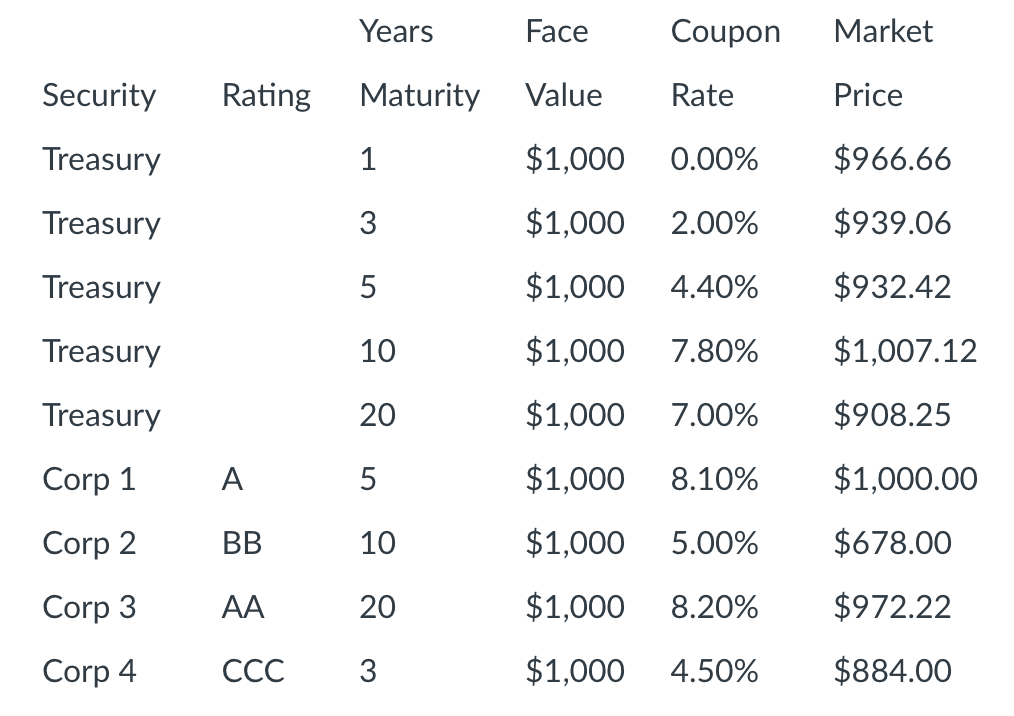
Task: Select the 7.80% coupon rate cell
Action: tap(714, 351)
